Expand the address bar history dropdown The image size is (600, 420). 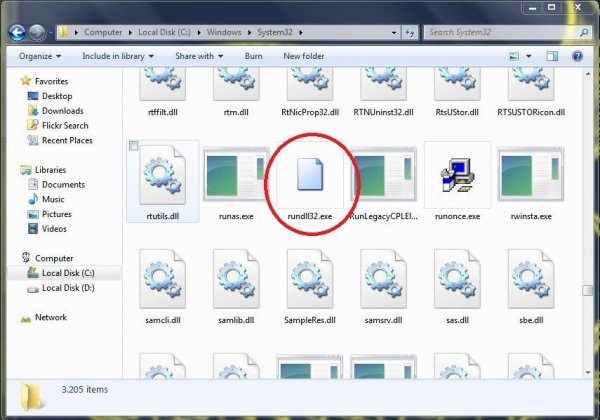394,33
